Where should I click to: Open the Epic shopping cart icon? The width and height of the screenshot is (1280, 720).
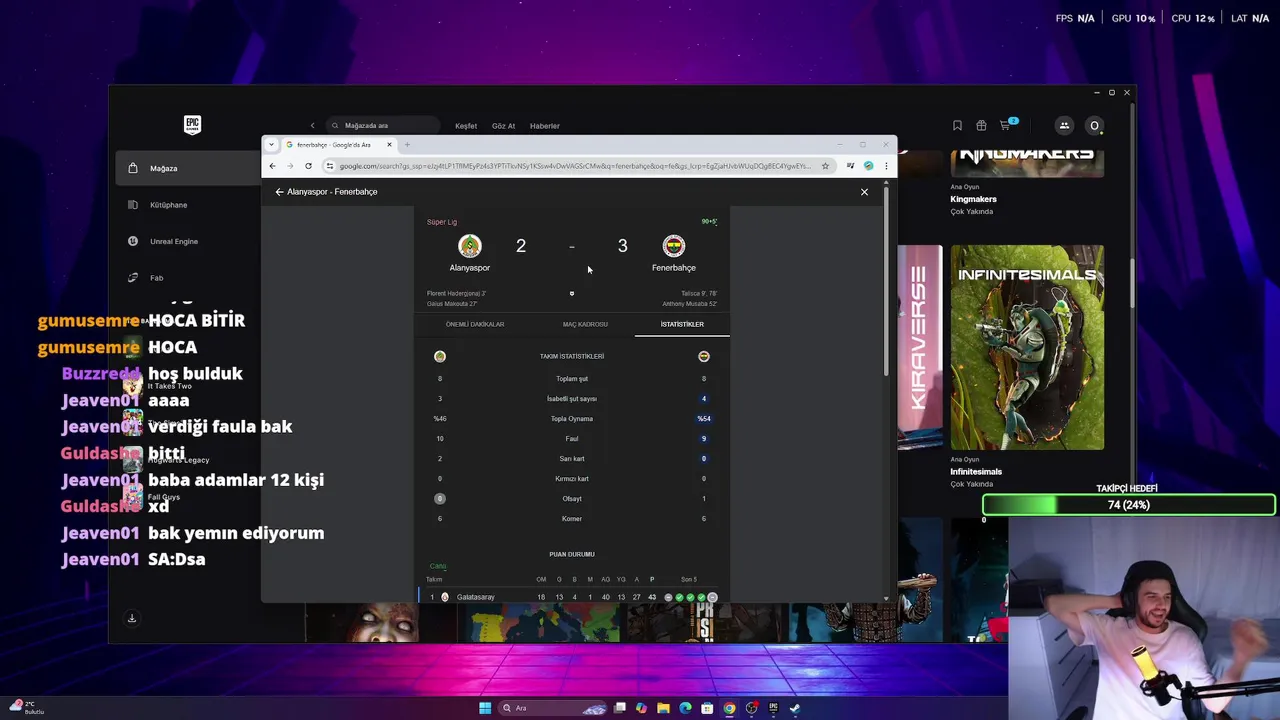(1006, 125)
